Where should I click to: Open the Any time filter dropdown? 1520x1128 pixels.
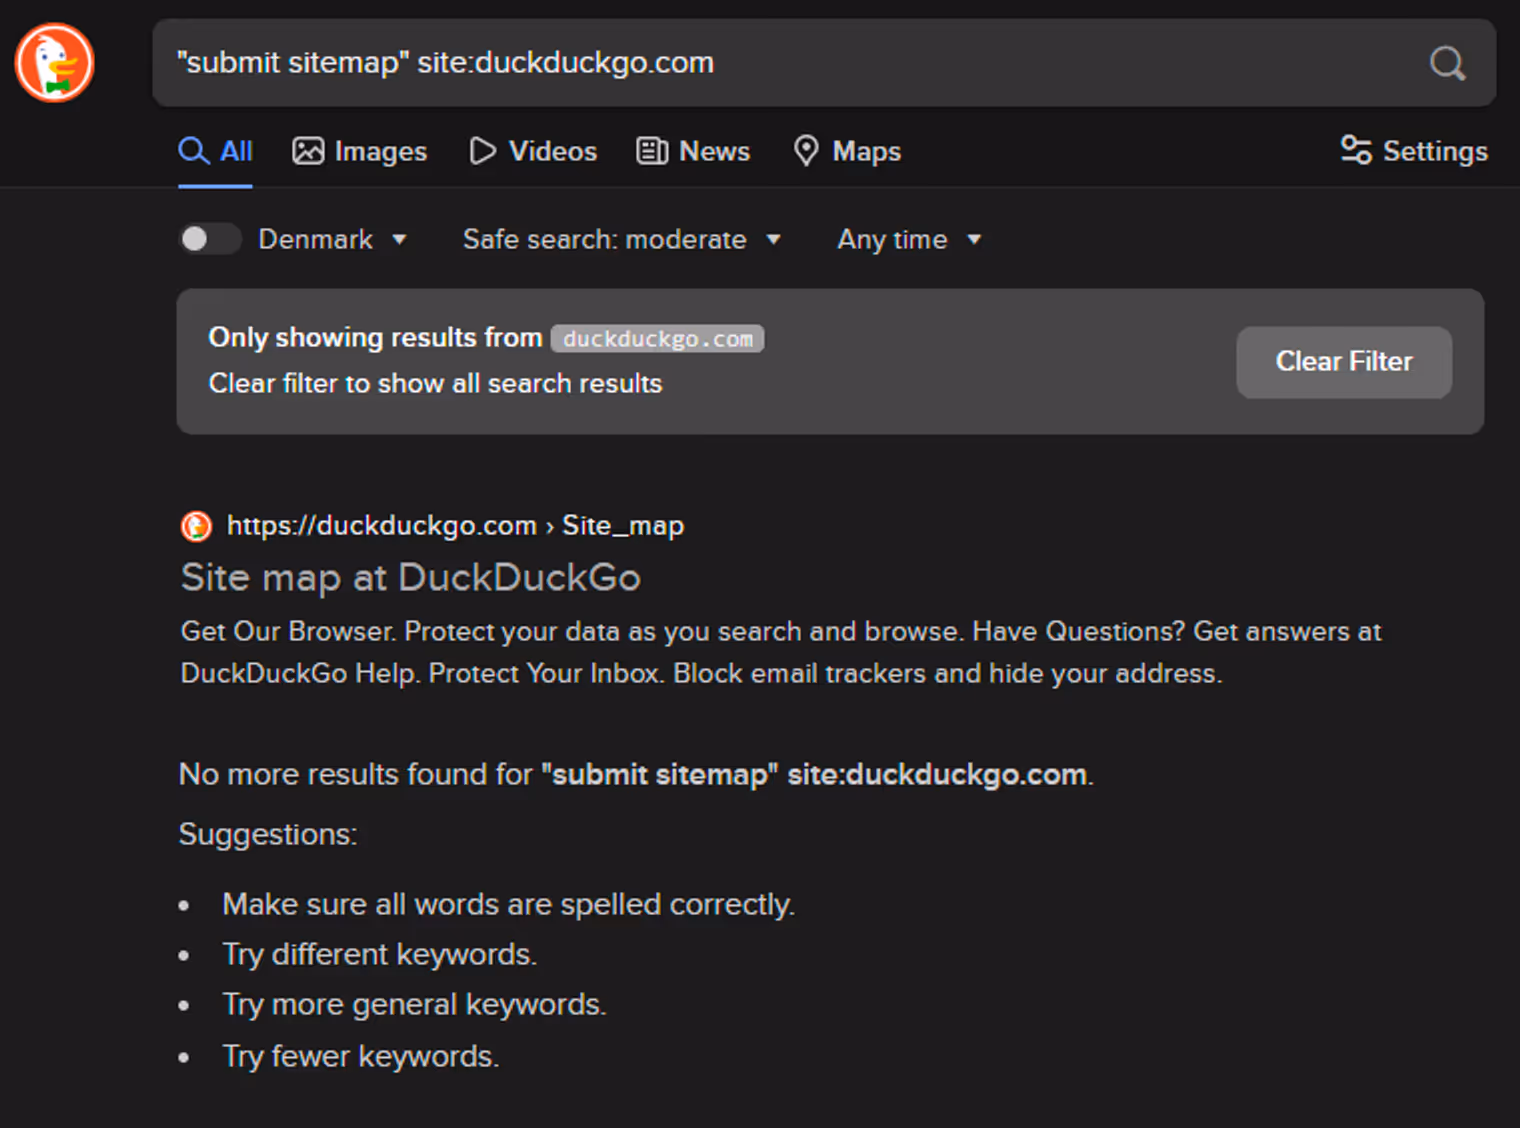[x=910, y=239]
